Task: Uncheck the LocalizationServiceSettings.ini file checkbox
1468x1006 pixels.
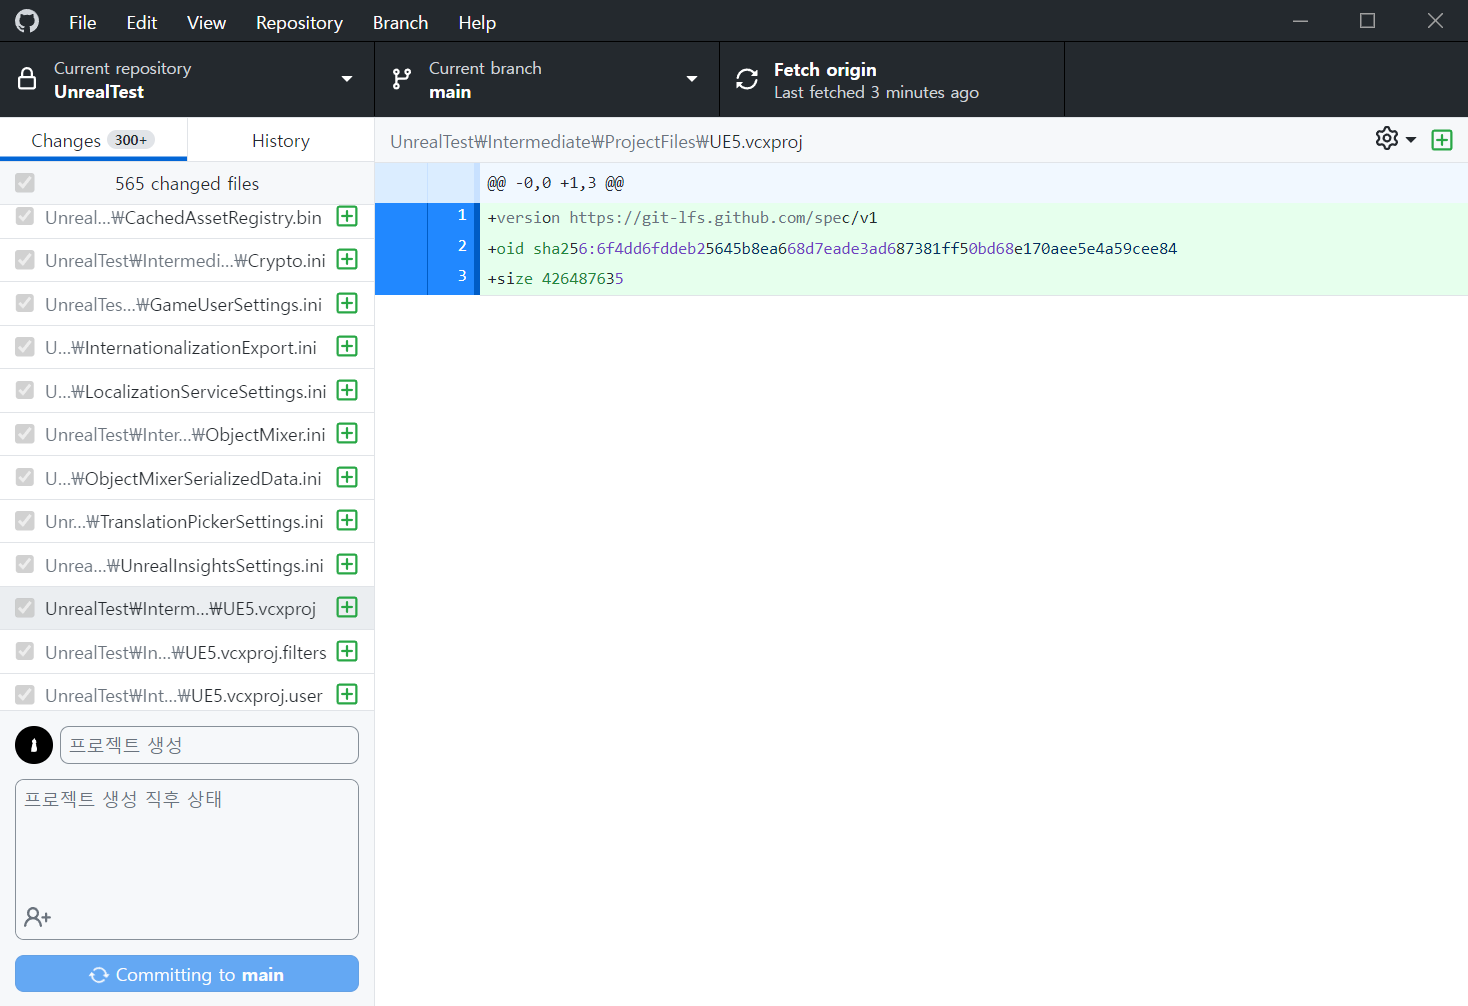Action: click(x=25, y=390)
